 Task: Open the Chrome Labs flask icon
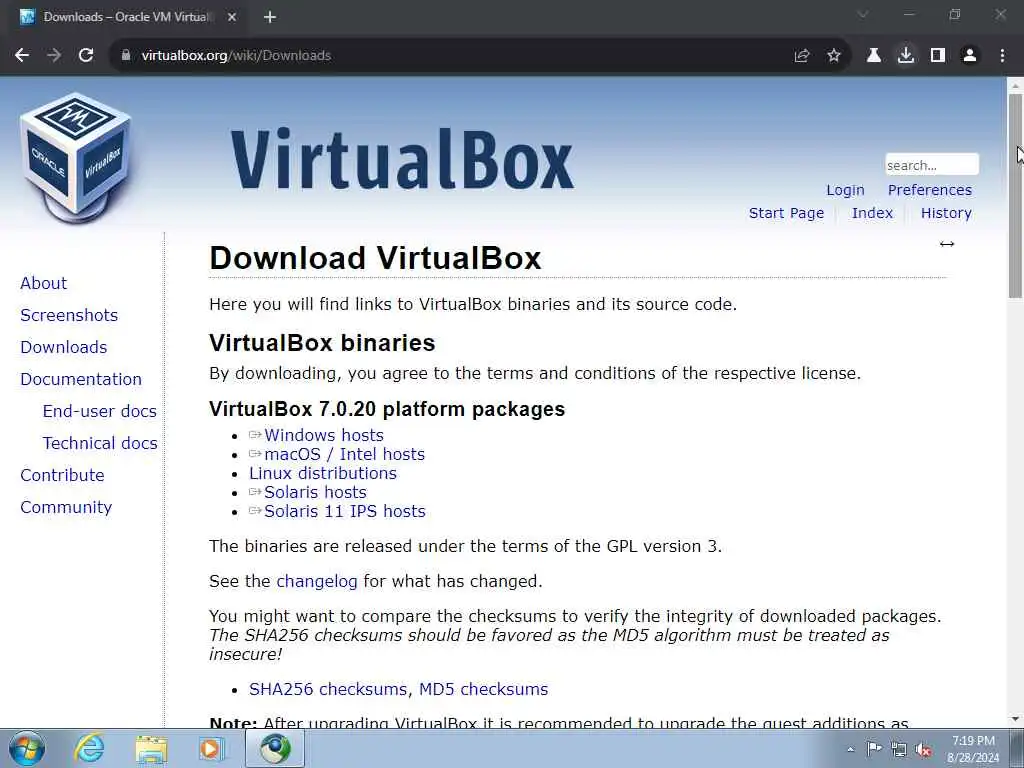[874, 56]
